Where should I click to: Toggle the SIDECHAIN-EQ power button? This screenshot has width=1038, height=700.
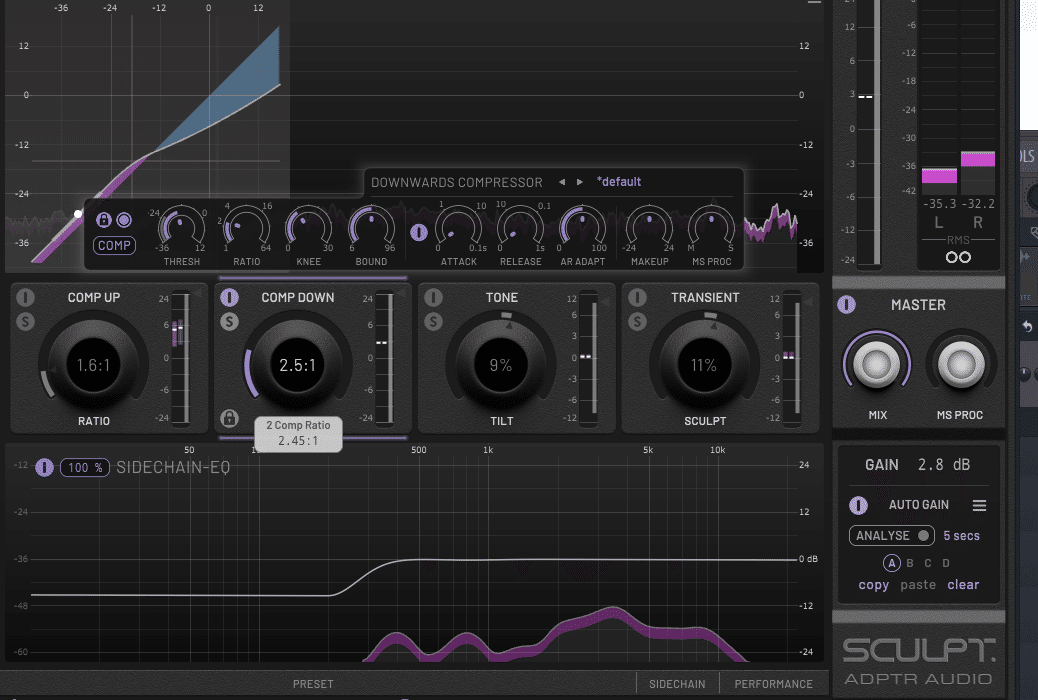(x=44, y=468)
